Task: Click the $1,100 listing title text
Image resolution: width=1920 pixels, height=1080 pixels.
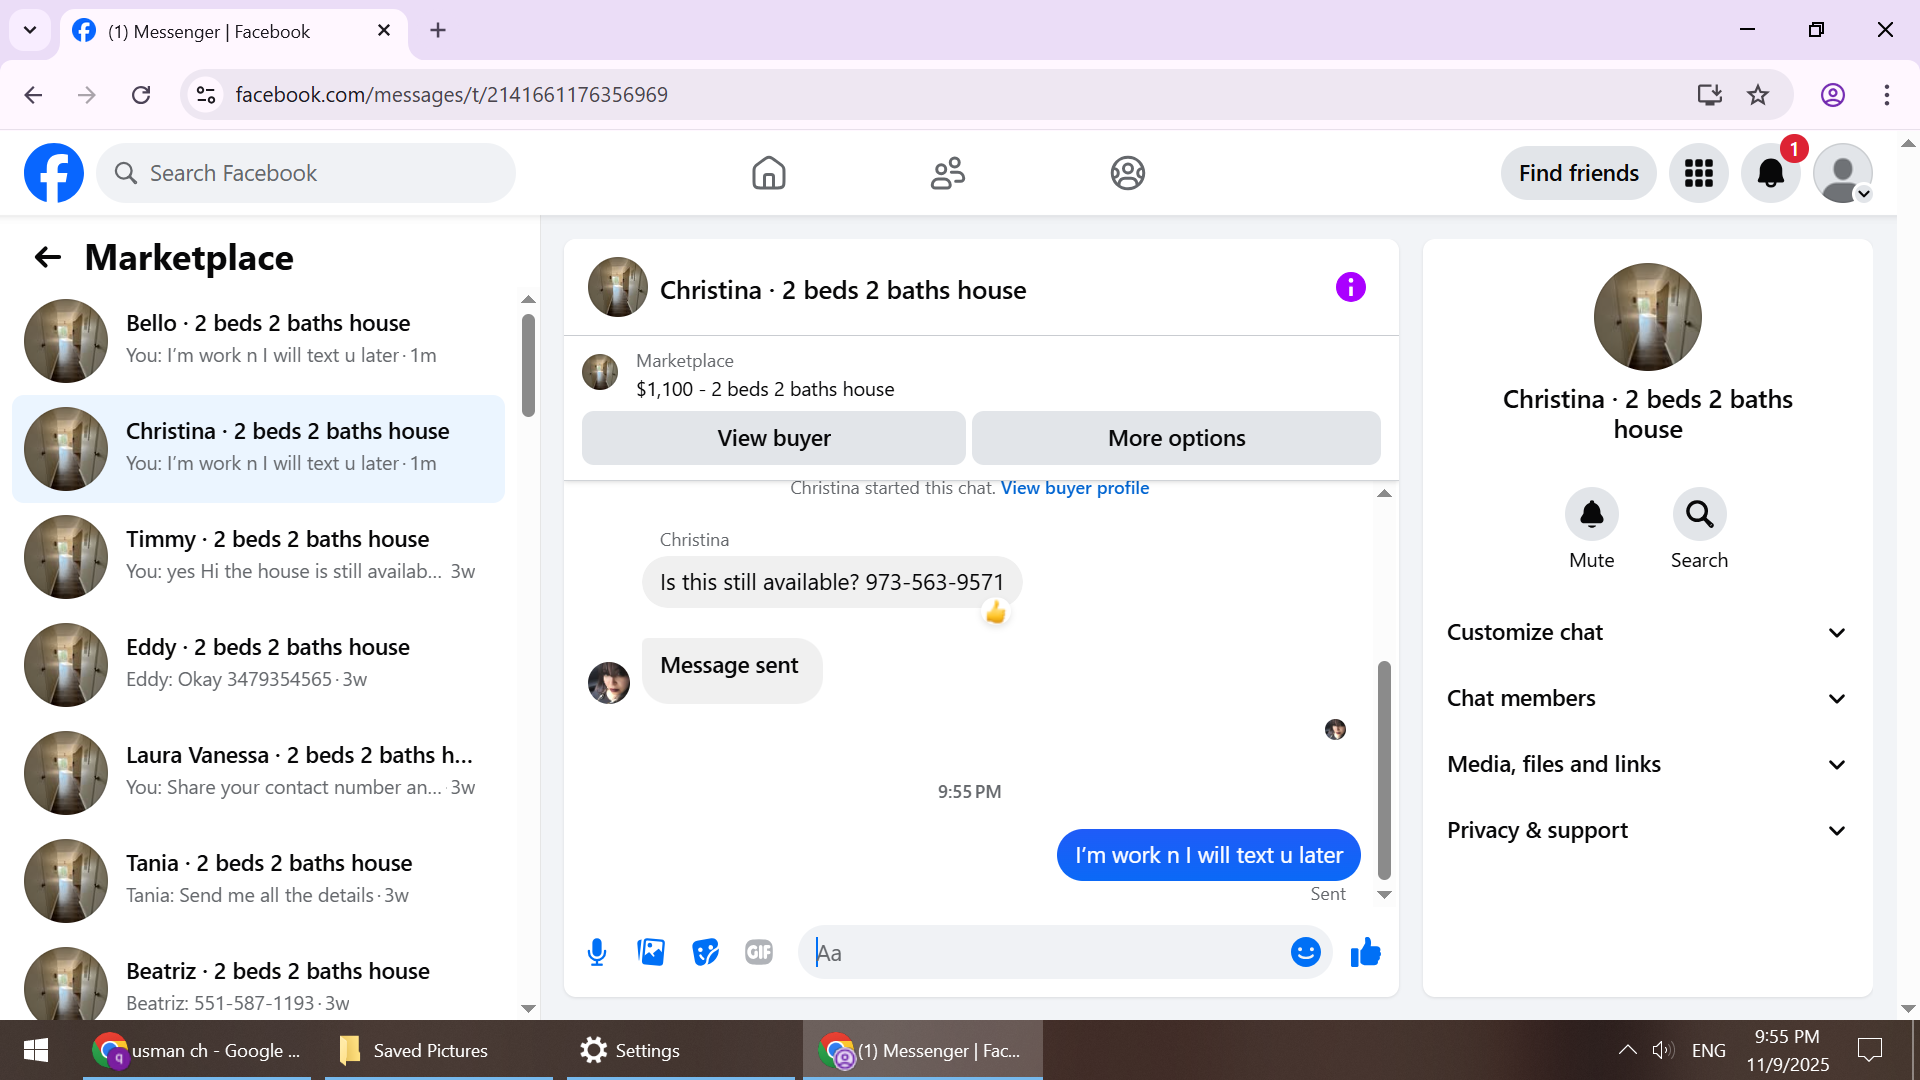Action: tap(765, 389)
